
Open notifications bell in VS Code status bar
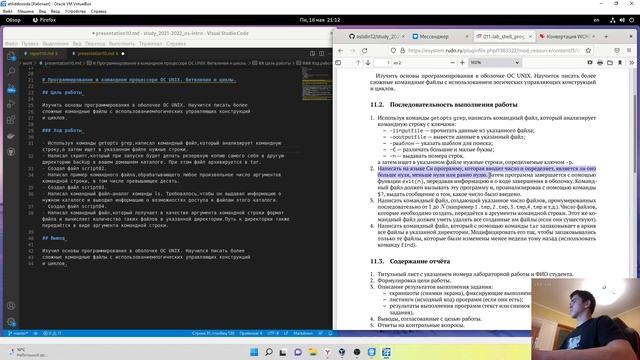pyautogui.click(x=330, y=333)
